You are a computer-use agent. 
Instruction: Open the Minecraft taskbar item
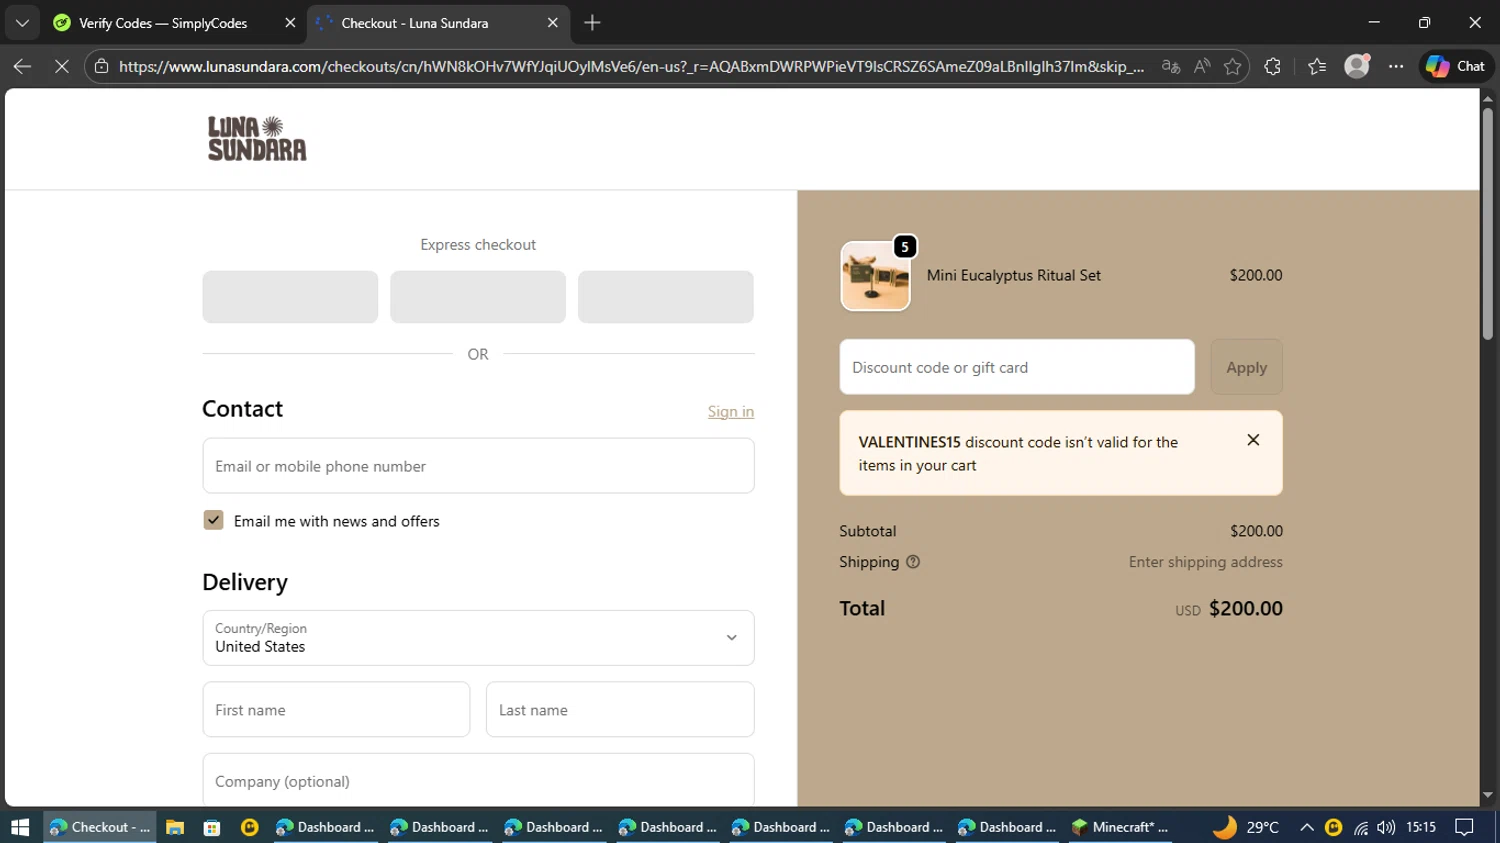click(x=1120, y=827)
